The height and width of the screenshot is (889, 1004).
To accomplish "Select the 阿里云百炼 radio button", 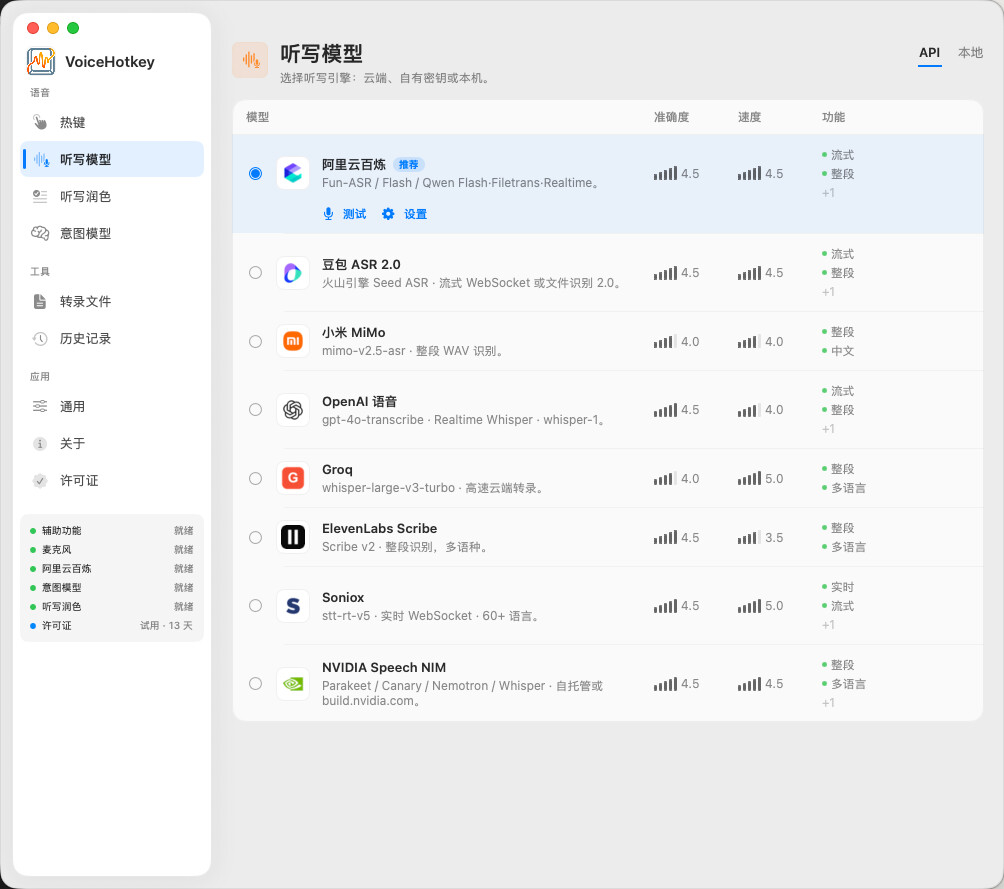I will (x=255, y=174).
